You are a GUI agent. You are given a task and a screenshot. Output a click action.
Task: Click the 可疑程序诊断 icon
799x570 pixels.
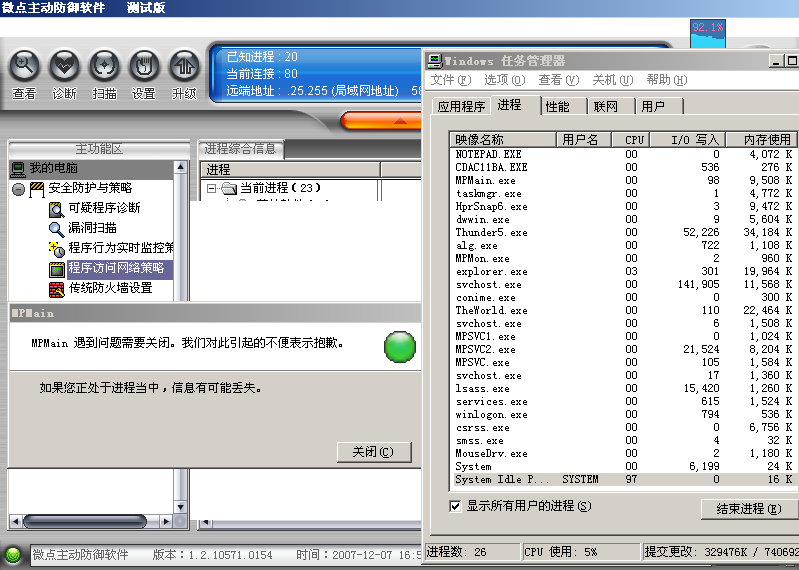click(x=57, y=209)
